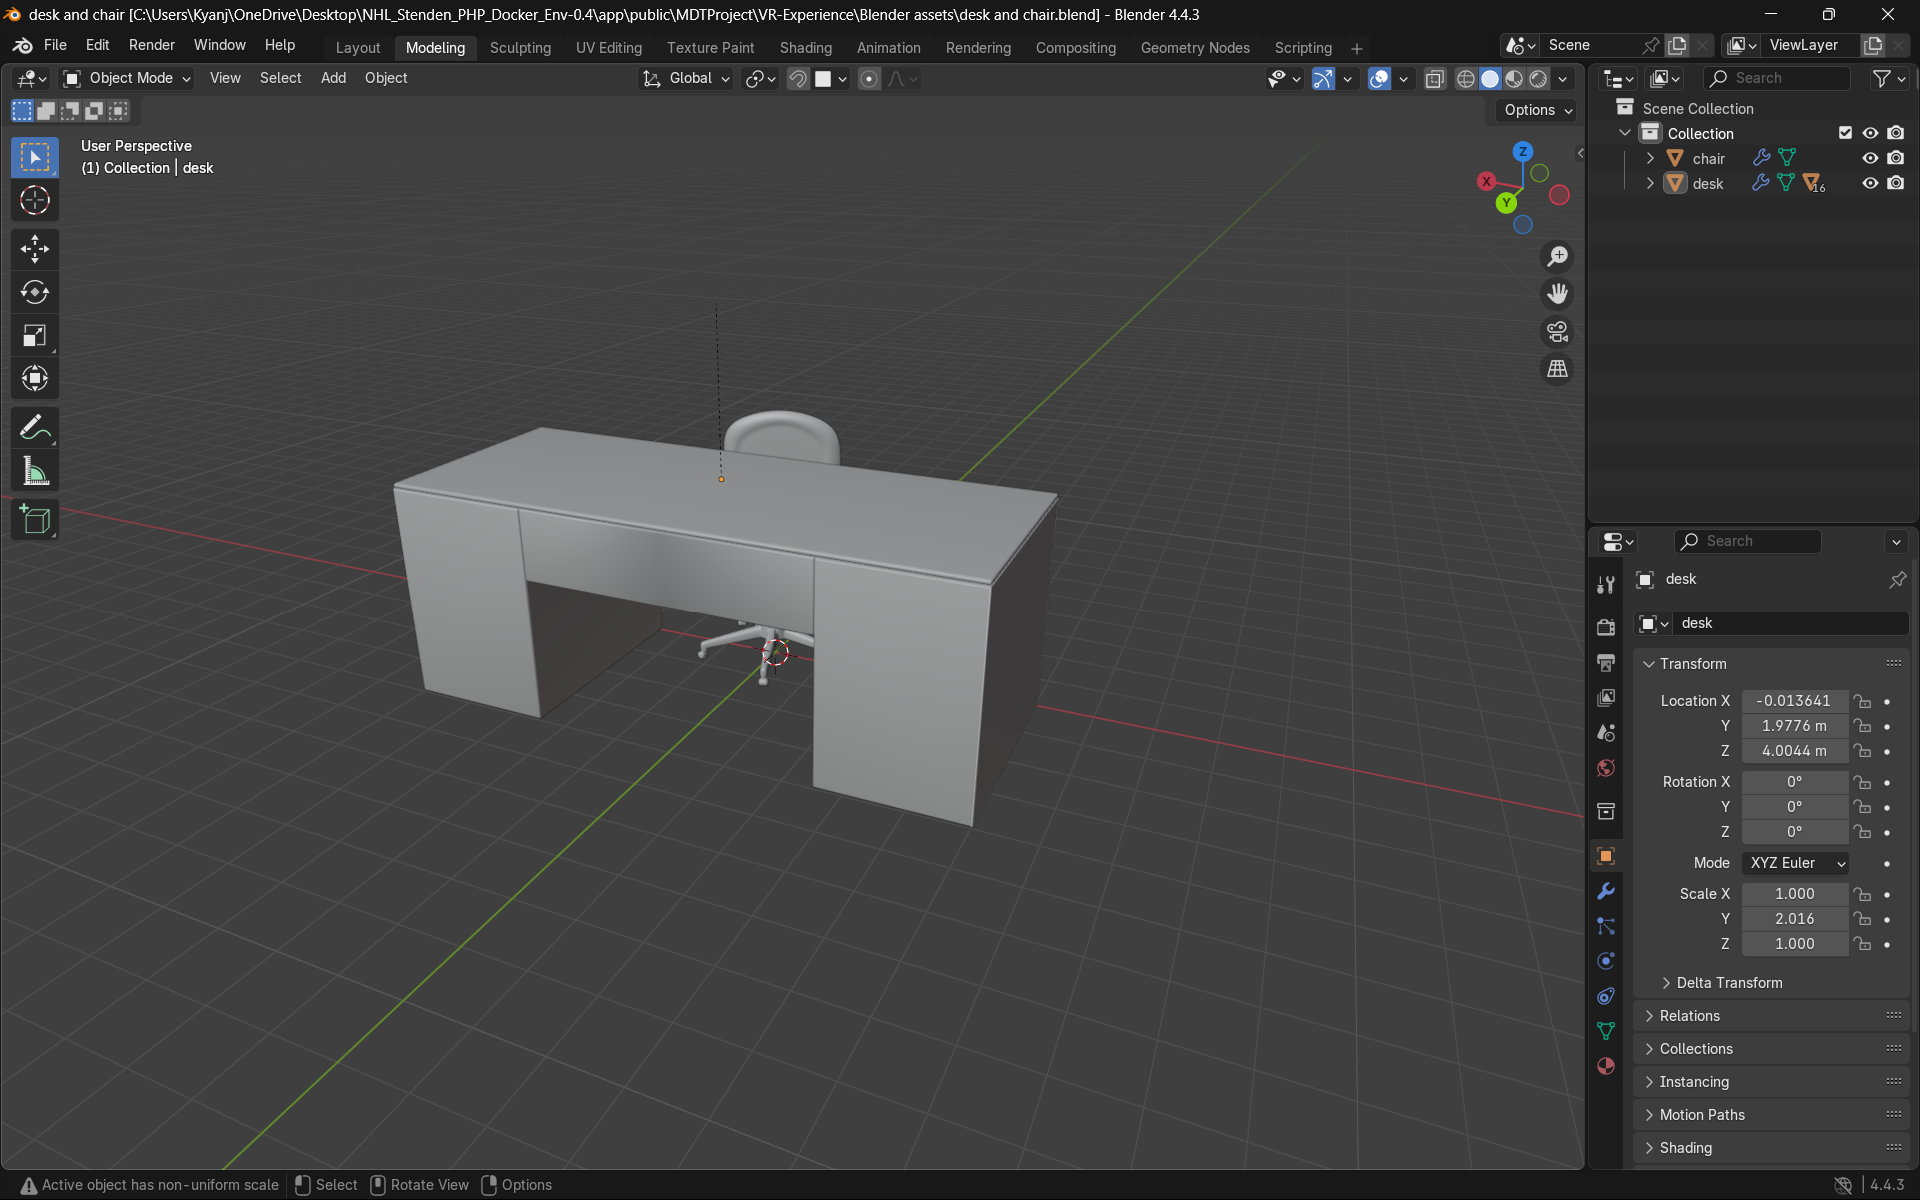Viewport: 1920px width, 1200px height.
Task: Select the Move tool
Action: click(x=35, y=249)
